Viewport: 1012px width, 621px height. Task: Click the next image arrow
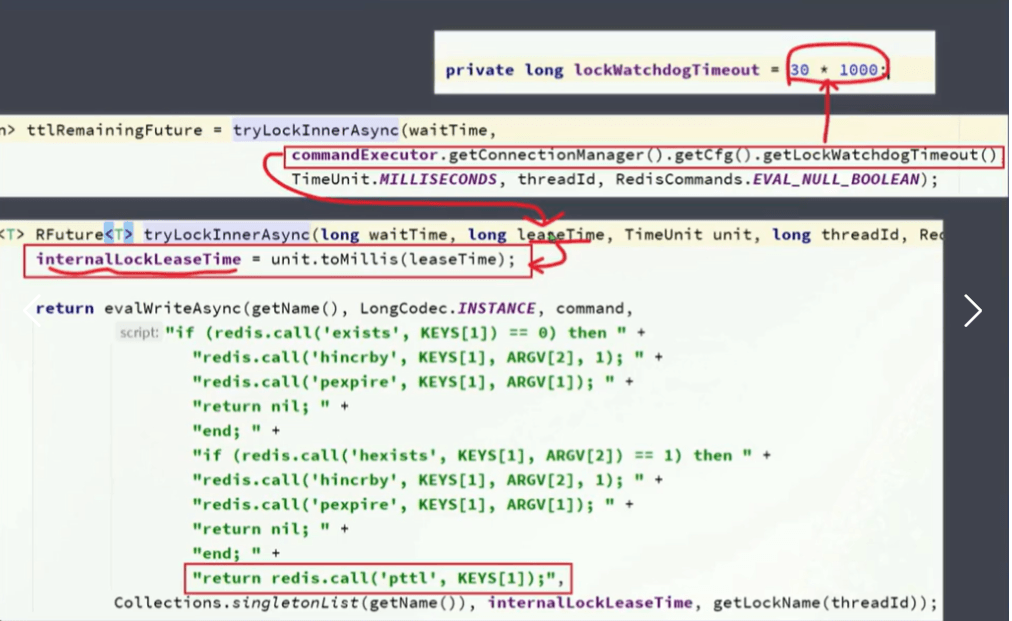pos(972,311)
